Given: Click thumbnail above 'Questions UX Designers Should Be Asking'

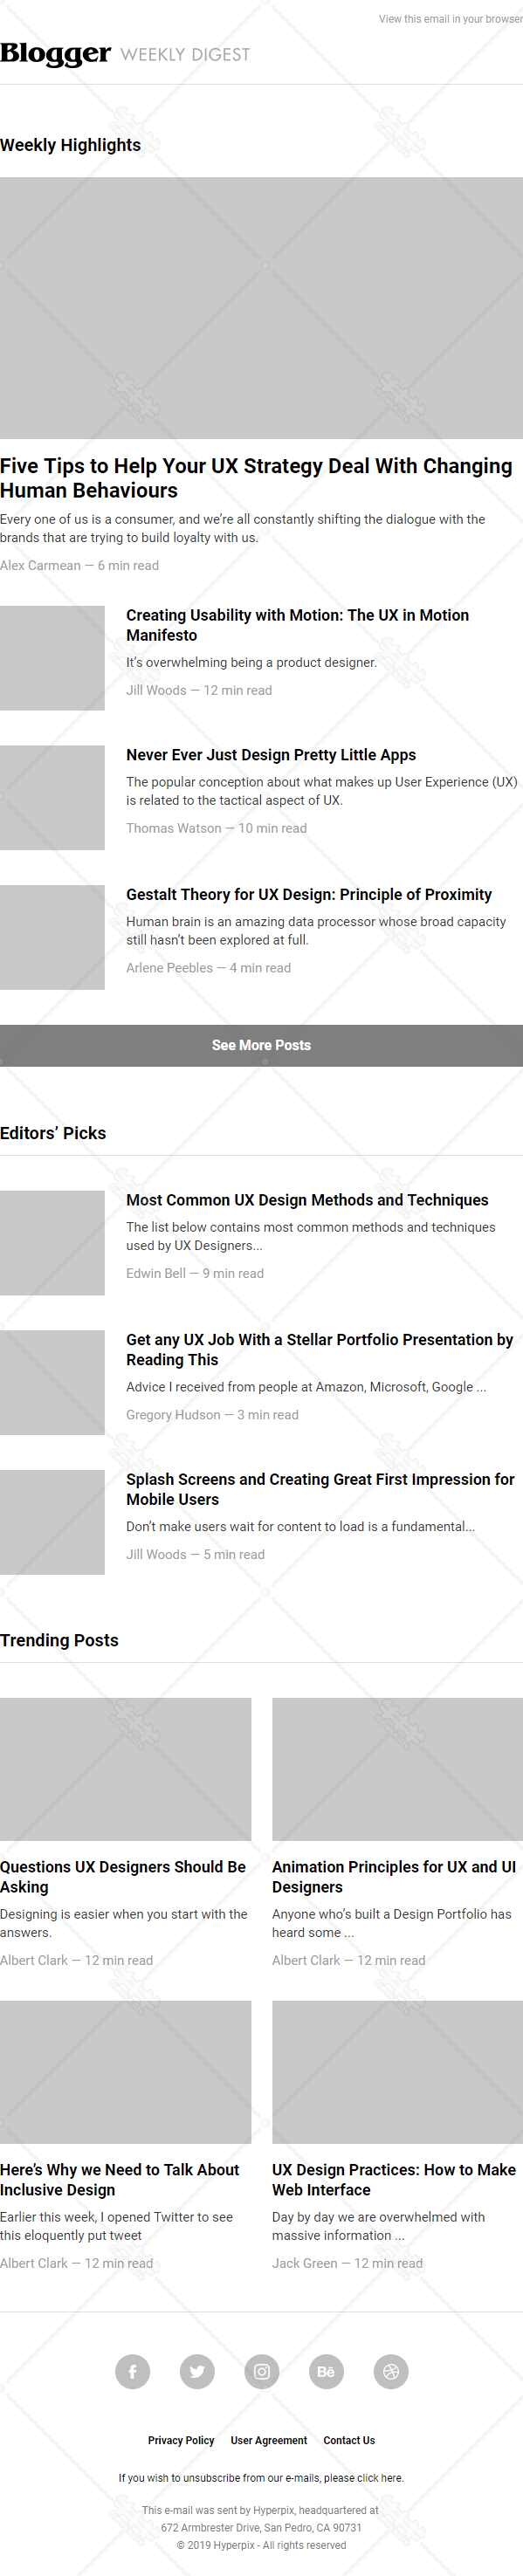Looking at the screenshot, I should [125, 1769].
